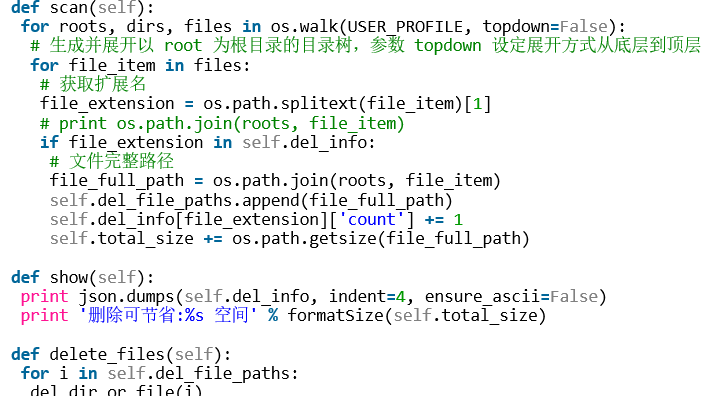
Task: Click the 'file_full_path = os.path.join' assignment line
Action: pos(275,181)
